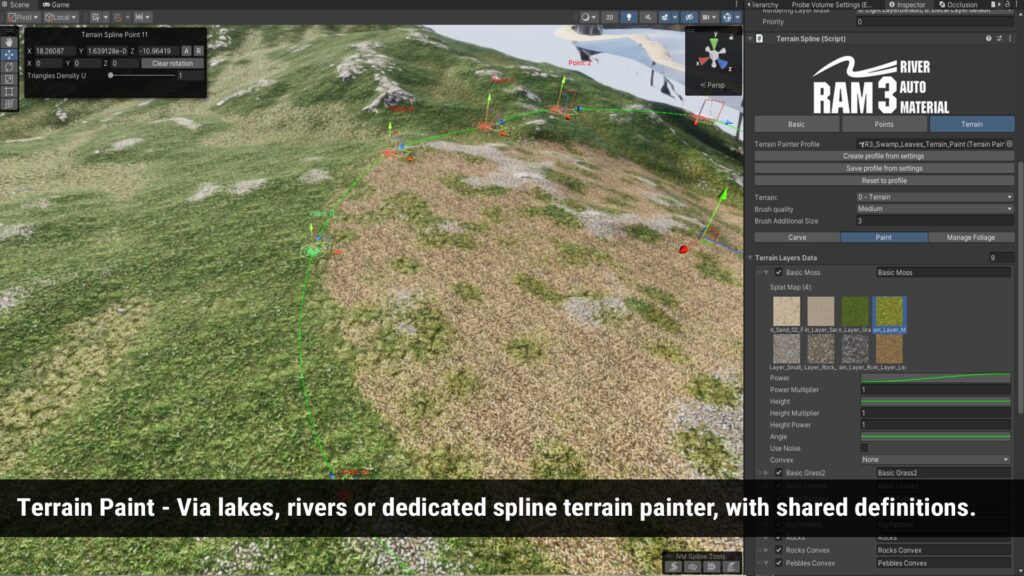Adjust the Triangles Density U slider

pyautogui.click(x=110, y=75)
